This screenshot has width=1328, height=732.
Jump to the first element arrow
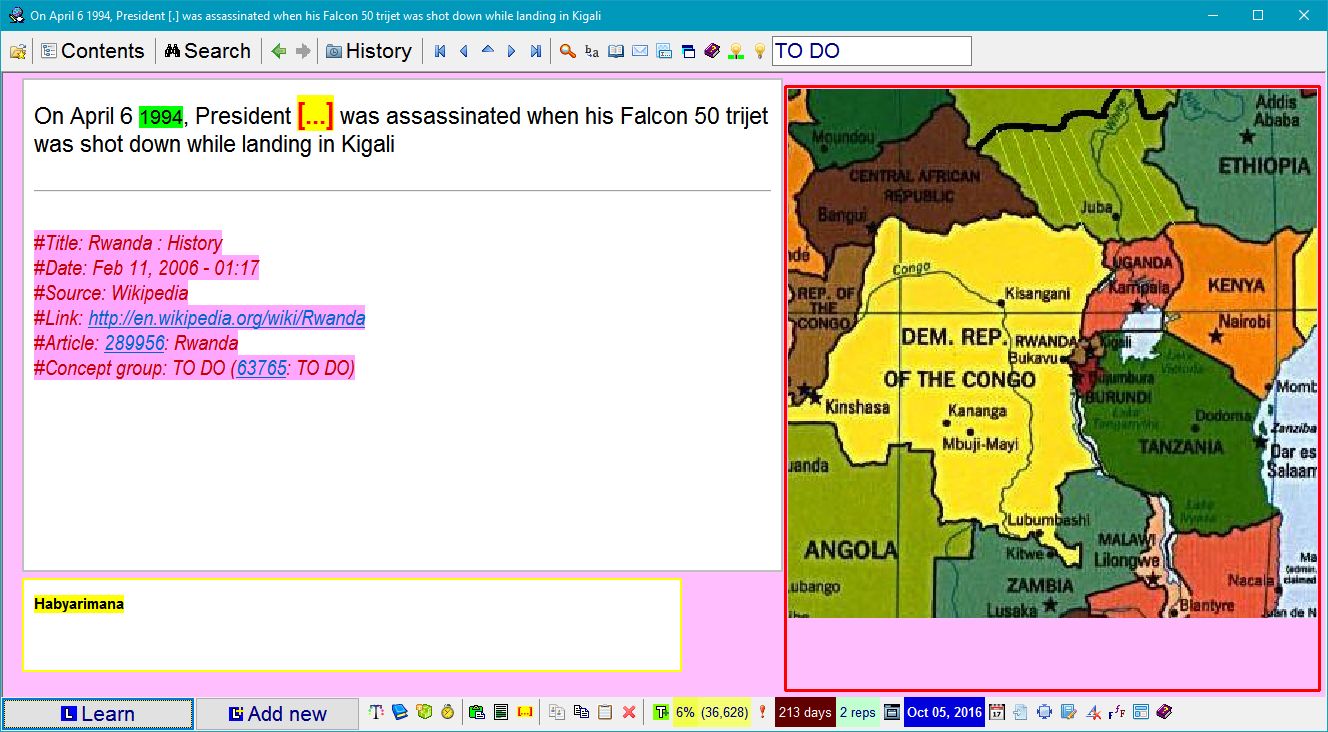[x=440, y=51]
